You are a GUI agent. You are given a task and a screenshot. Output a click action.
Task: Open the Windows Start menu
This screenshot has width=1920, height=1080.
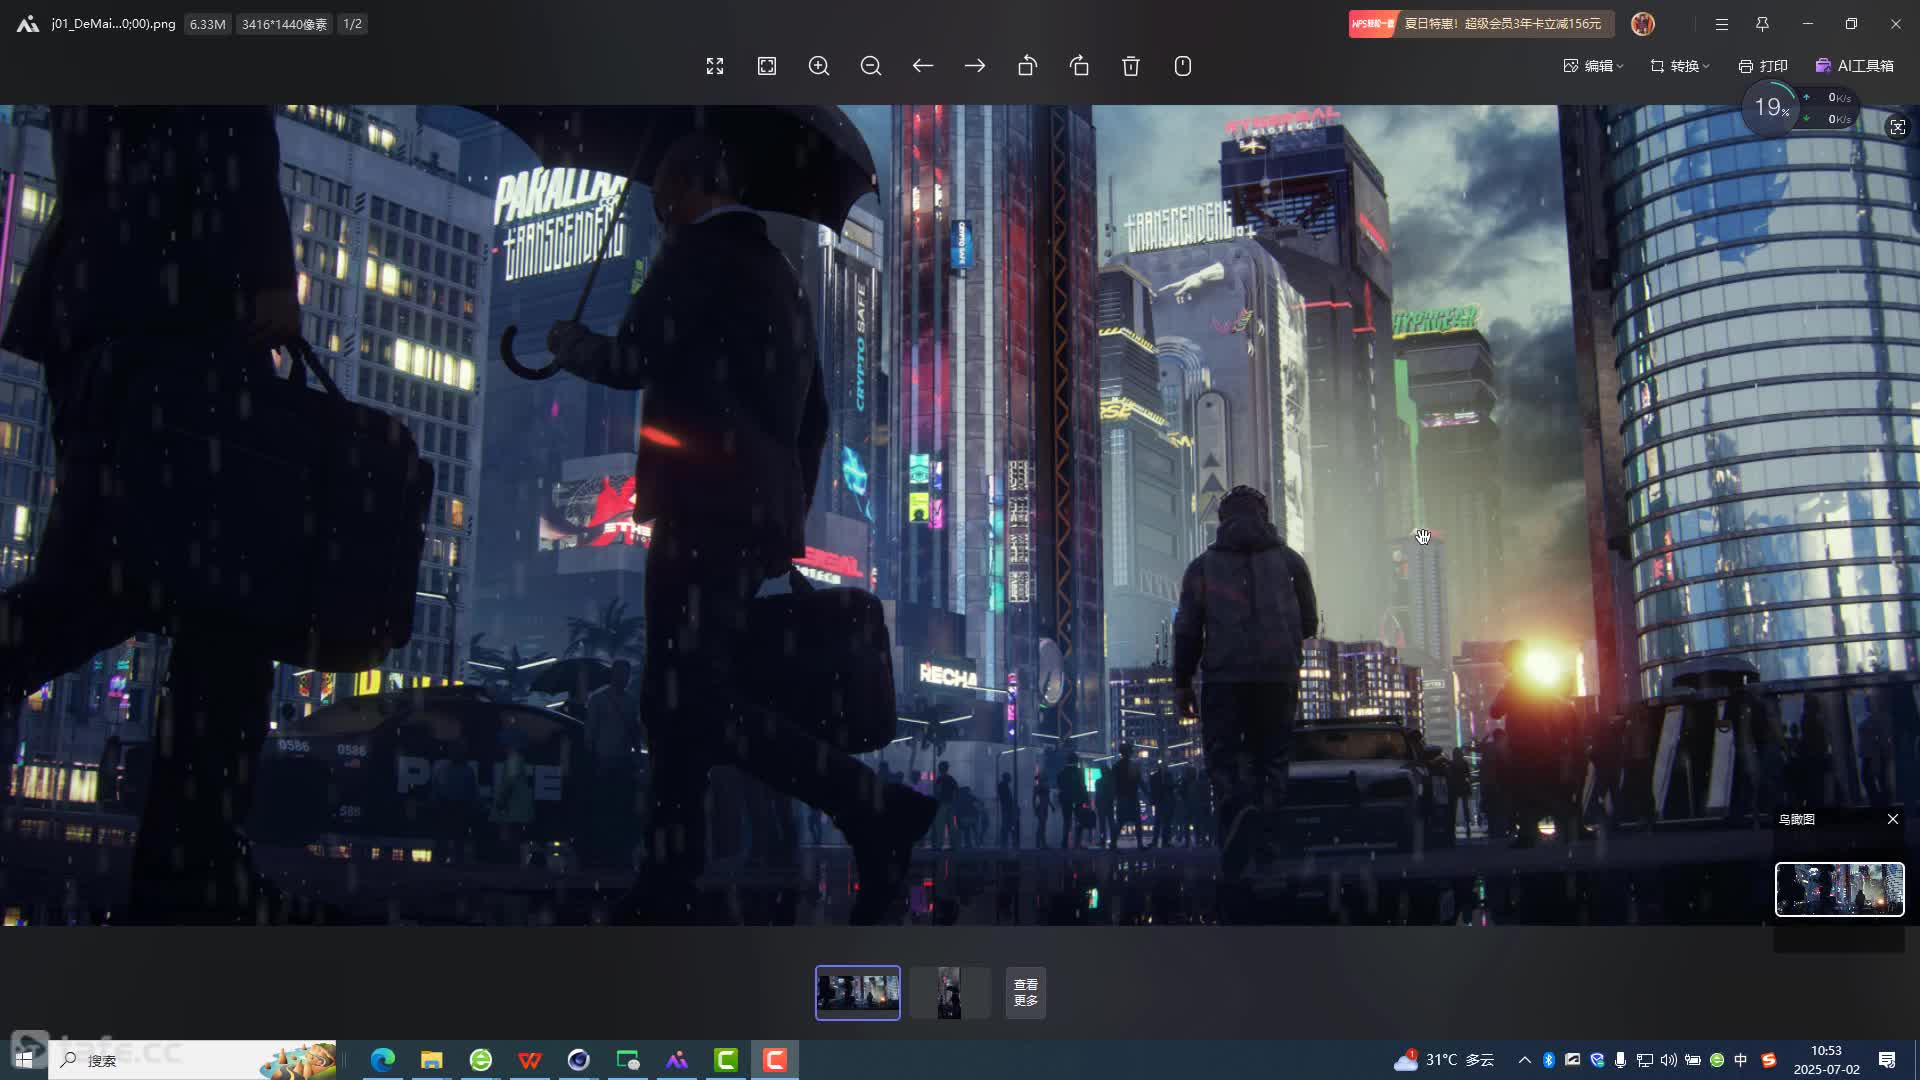[24, 1060]
